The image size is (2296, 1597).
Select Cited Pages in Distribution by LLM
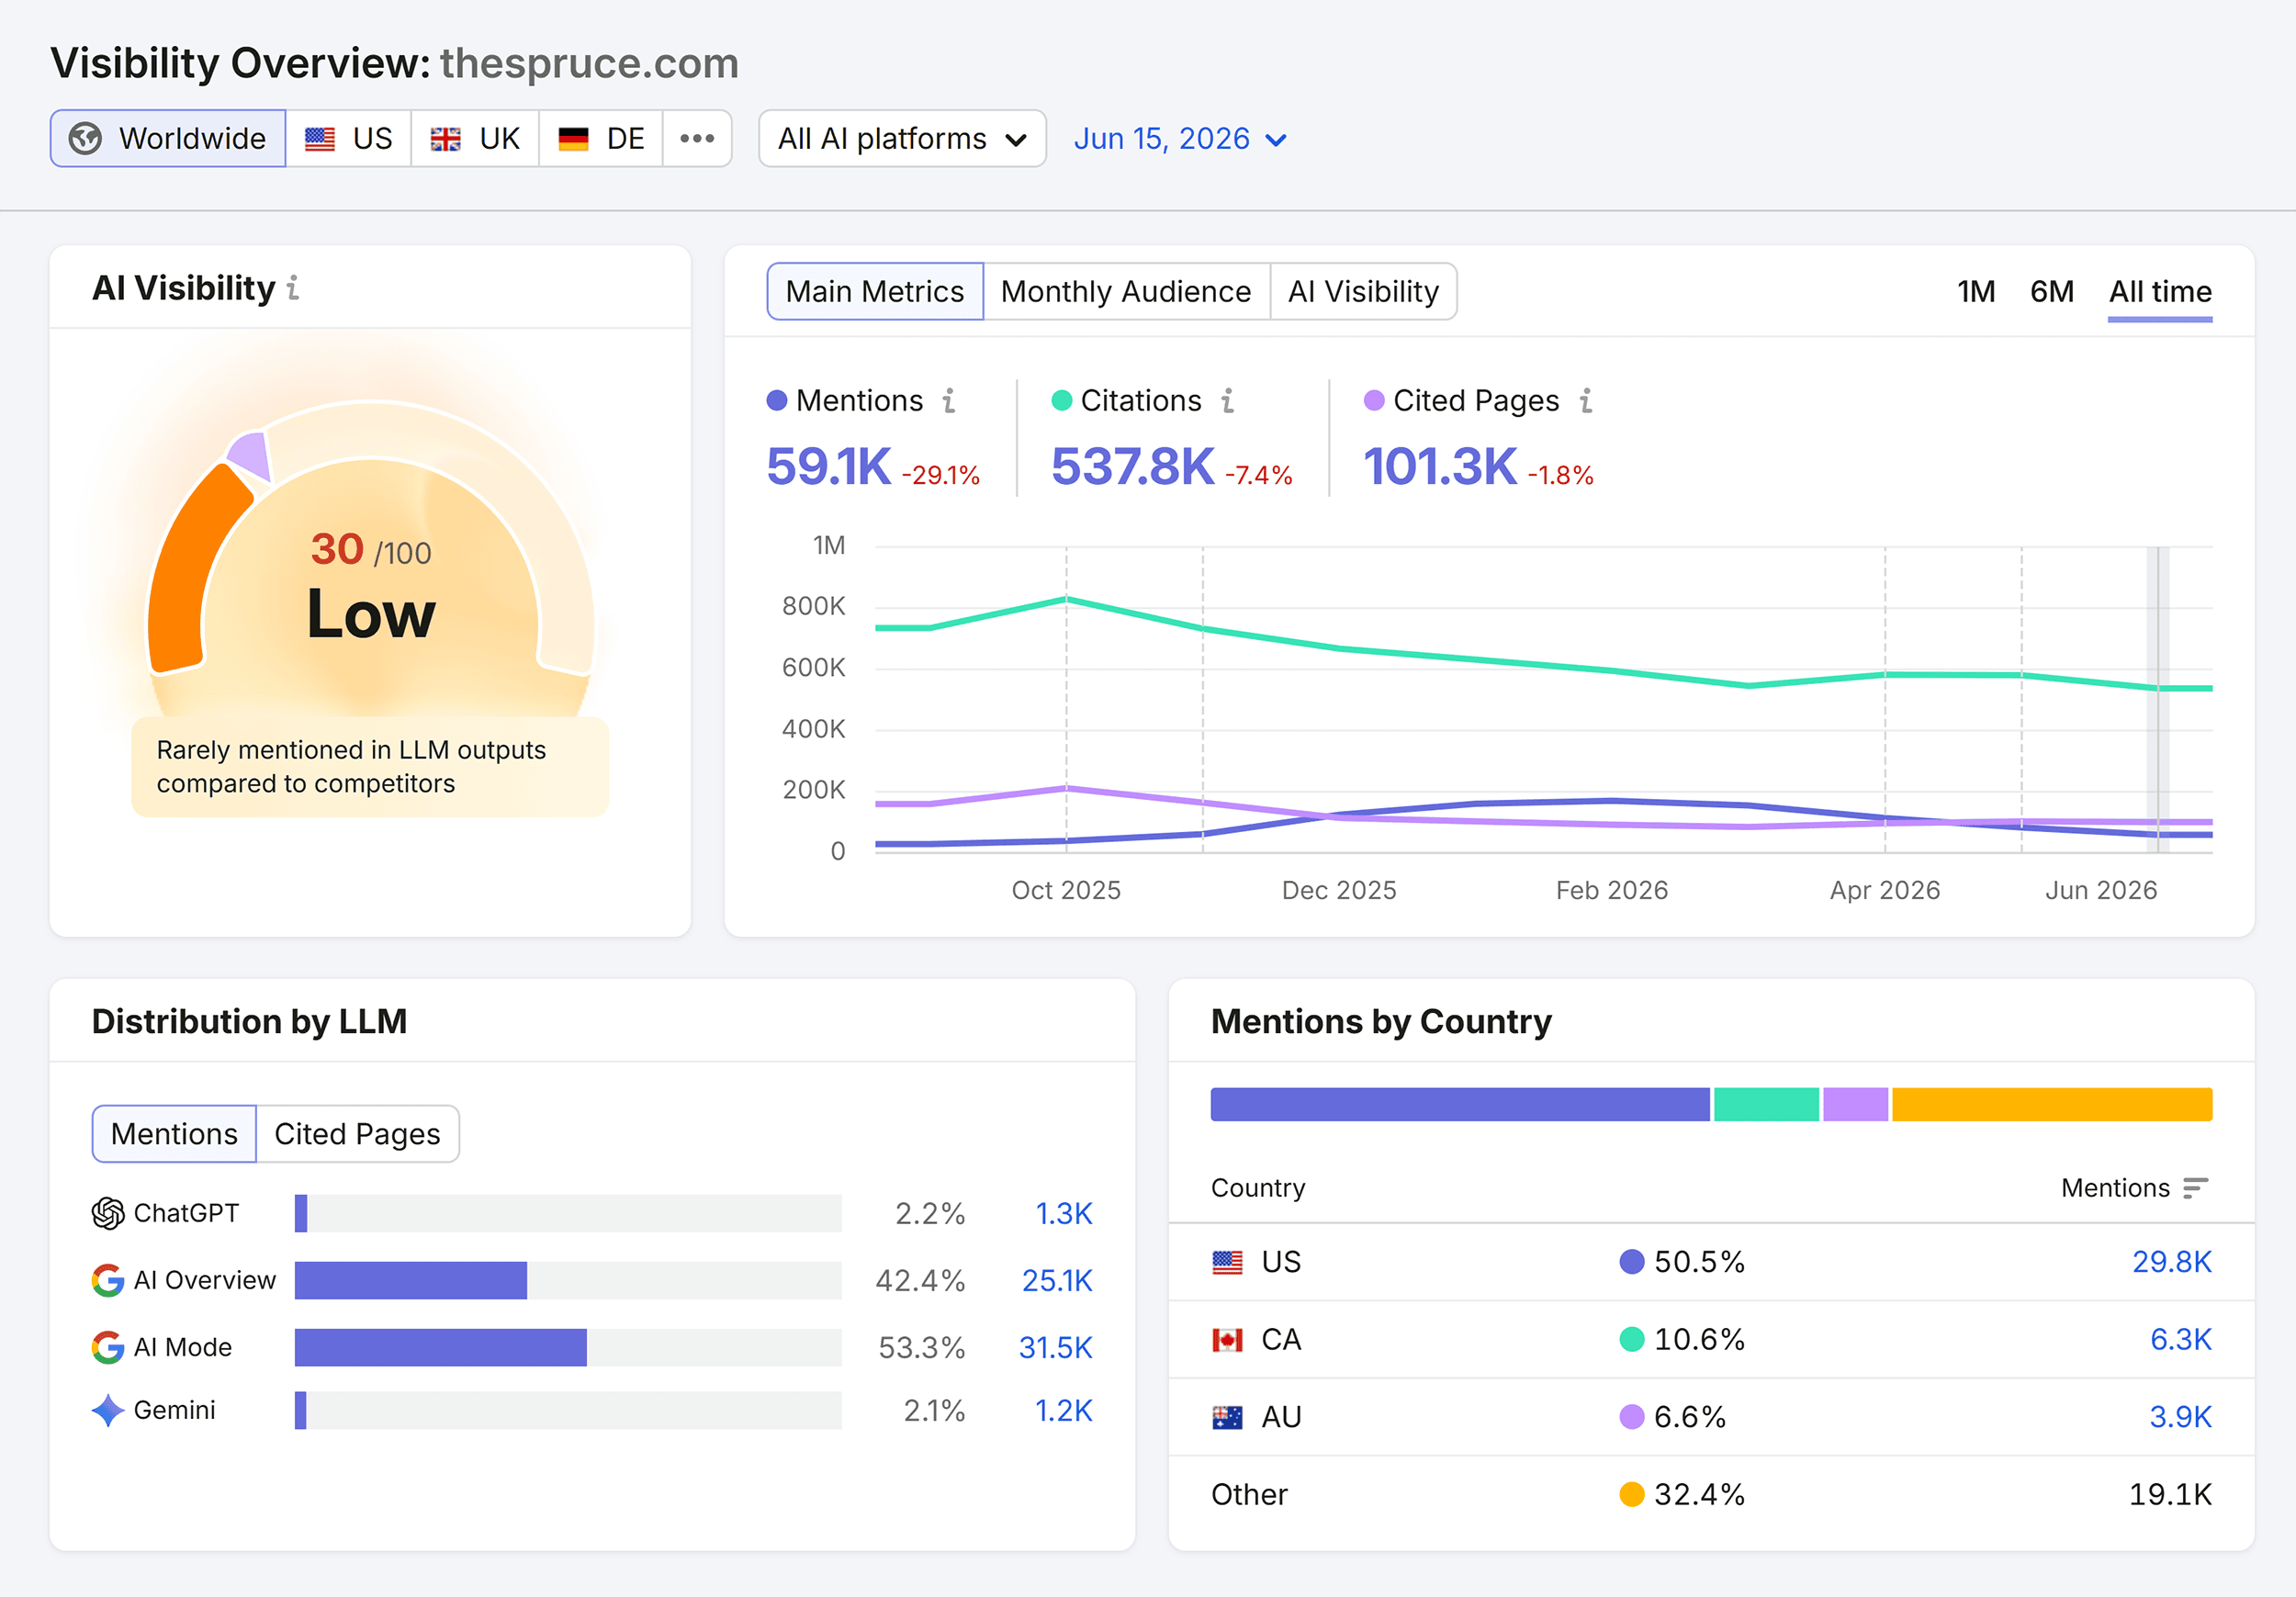[357, 1133]
